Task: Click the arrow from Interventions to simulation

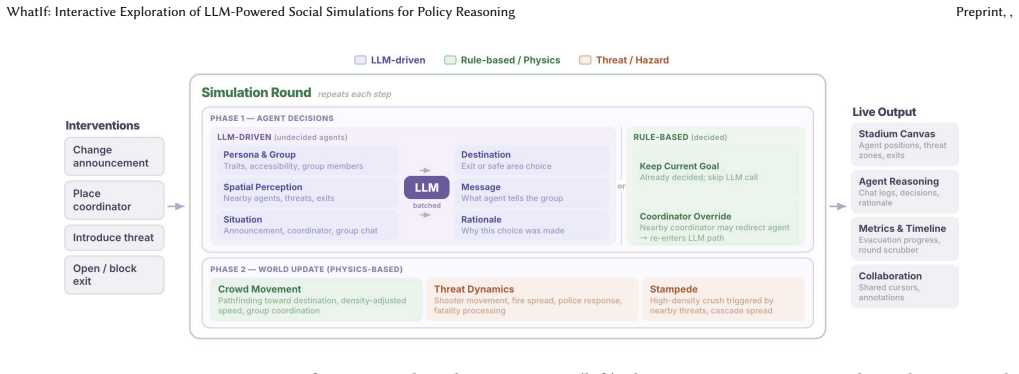Action: (x=176, y=206)
